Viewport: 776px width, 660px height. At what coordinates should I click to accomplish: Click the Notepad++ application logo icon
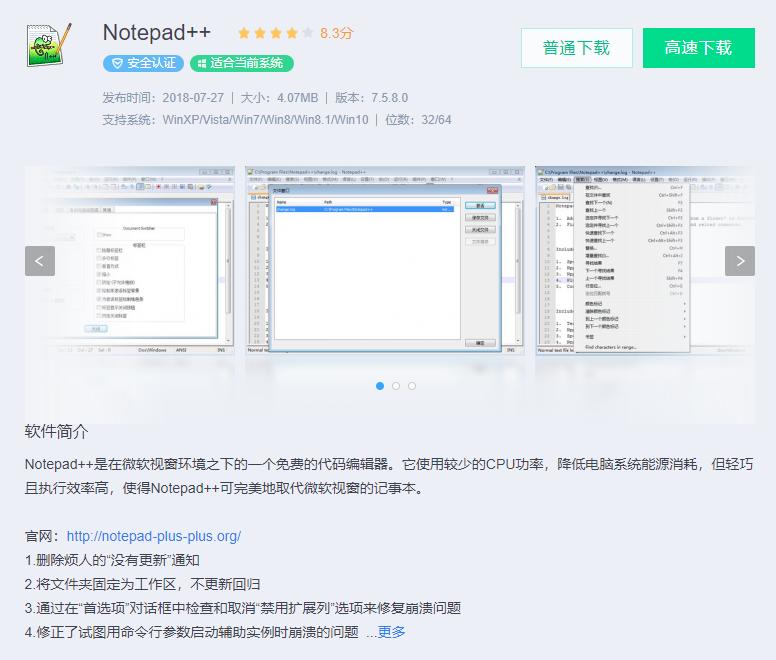point(49,45)
